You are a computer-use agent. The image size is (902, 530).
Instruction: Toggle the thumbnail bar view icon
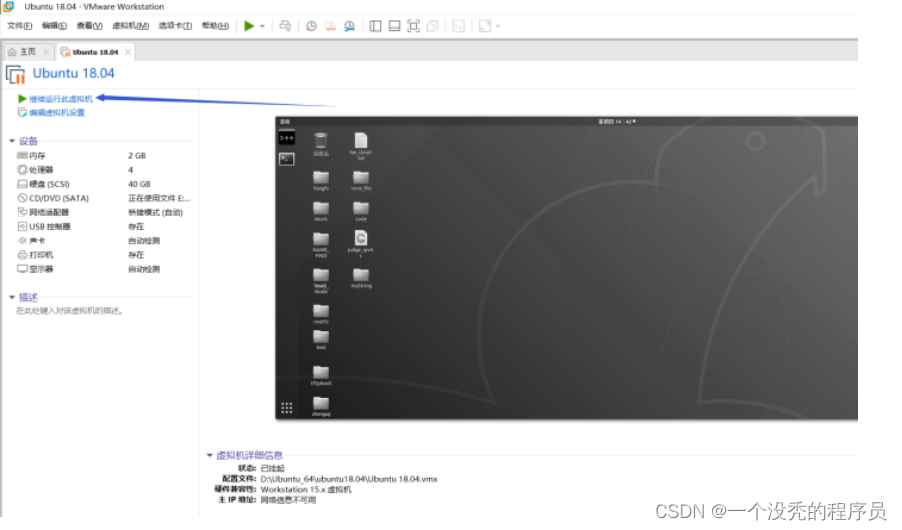tap(394, 26)
